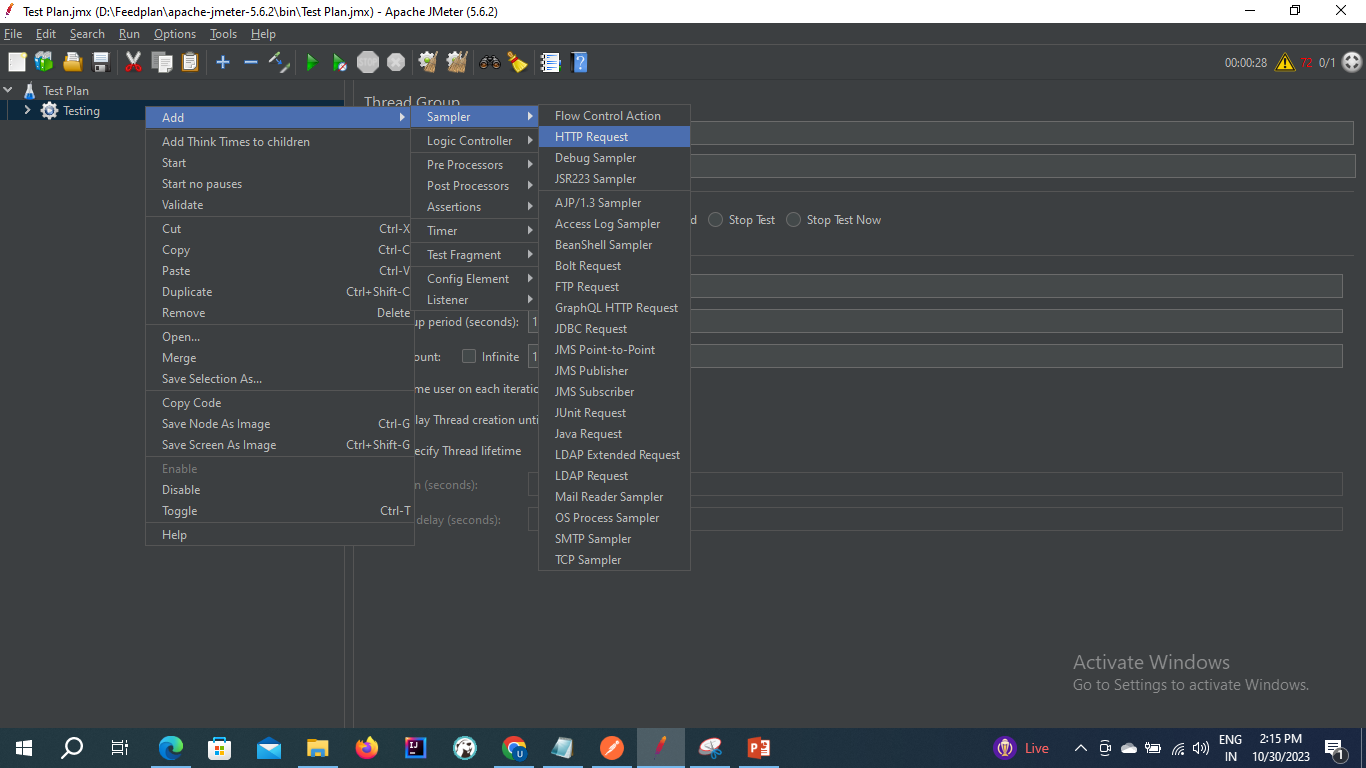Image resolution: width=1366 pixels, height=768 pixels.
Task: Open the Function Helper list icon
Action: [x=550, y=62]
